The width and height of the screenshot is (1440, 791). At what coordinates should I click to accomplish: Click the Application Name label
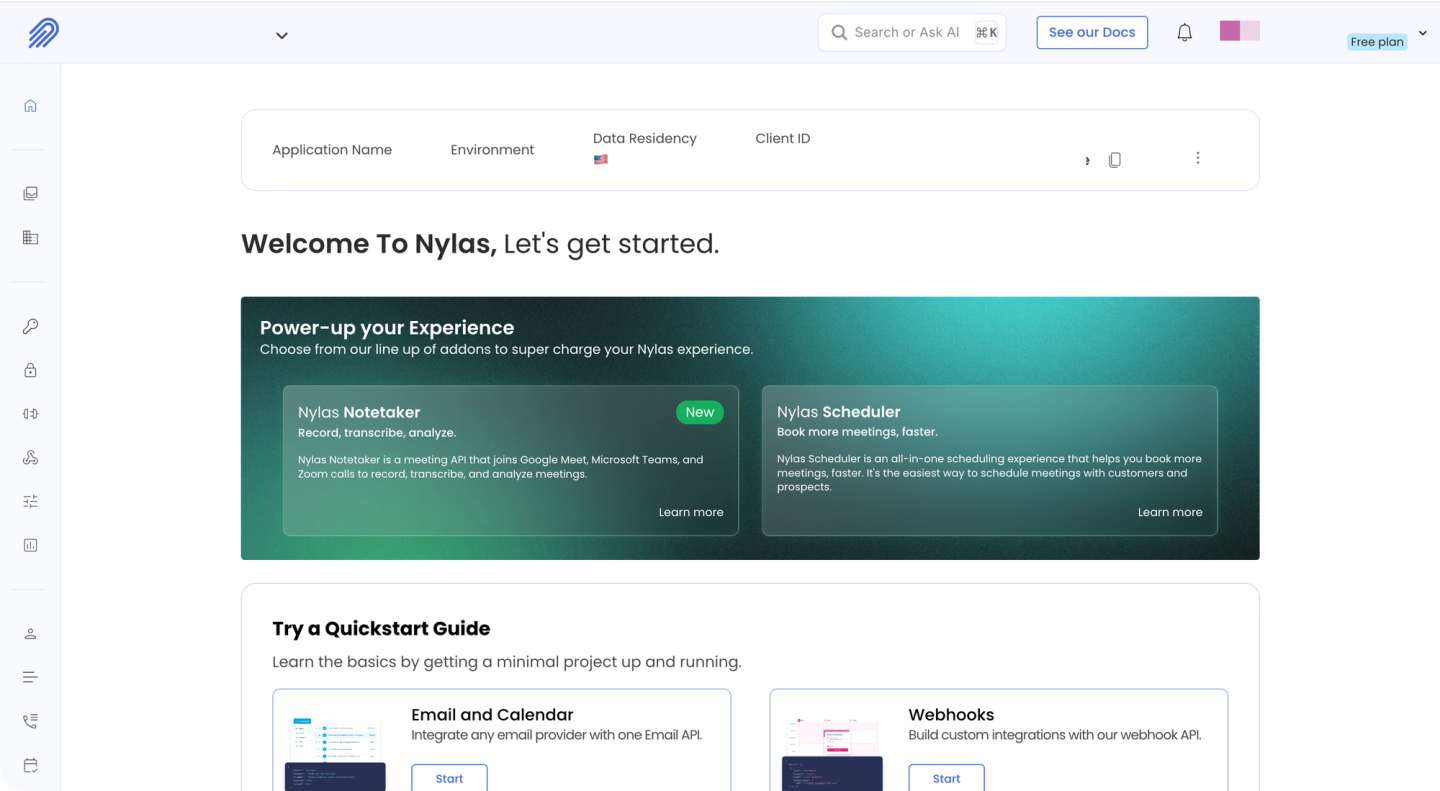pos(332,150)
